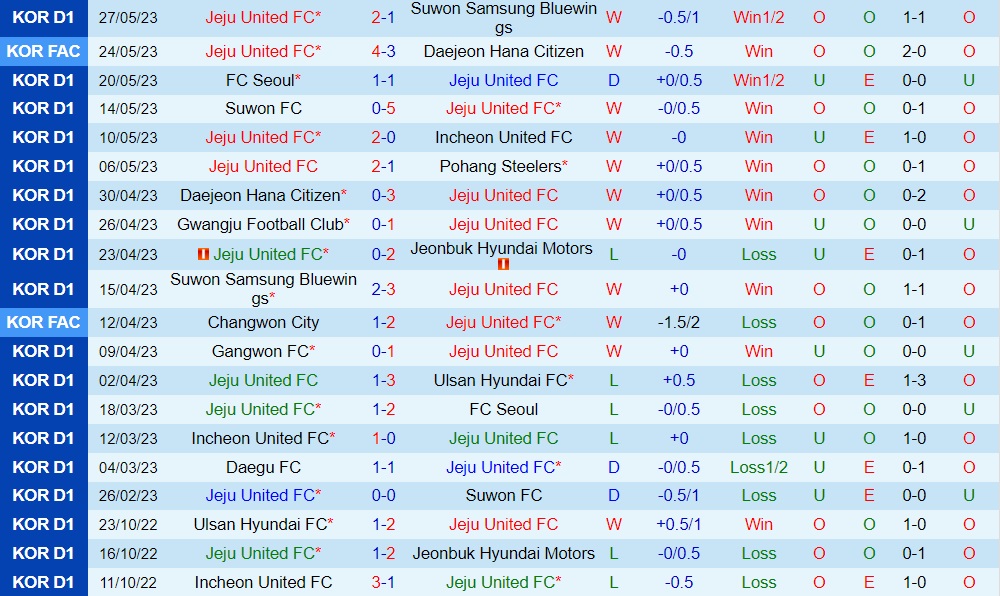Image resolution: width=1000 pixels, height=596 pixels.
Task: Select KOR D1 label on 06/05/23 row
Action: pos(44,166)
